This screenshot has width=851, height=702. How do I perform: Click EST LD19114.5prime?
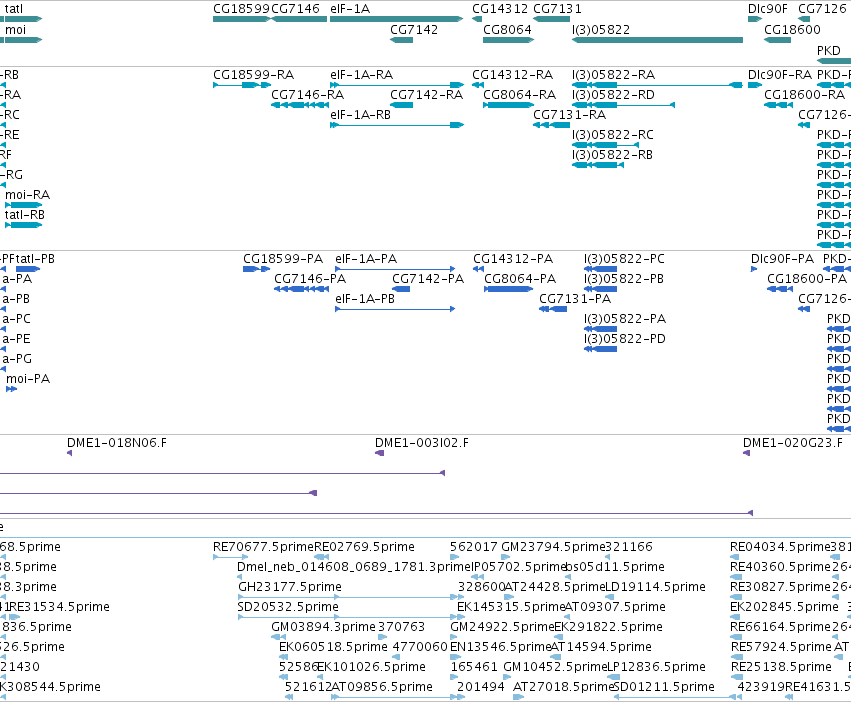tap(655, 587)
